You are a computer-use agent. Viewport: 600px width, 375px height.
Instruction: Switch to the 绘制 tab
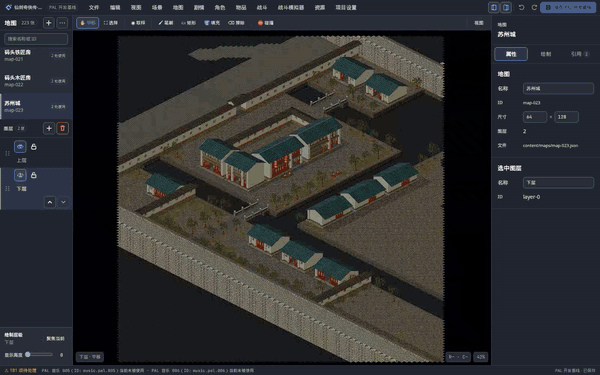tap(546, 54)
